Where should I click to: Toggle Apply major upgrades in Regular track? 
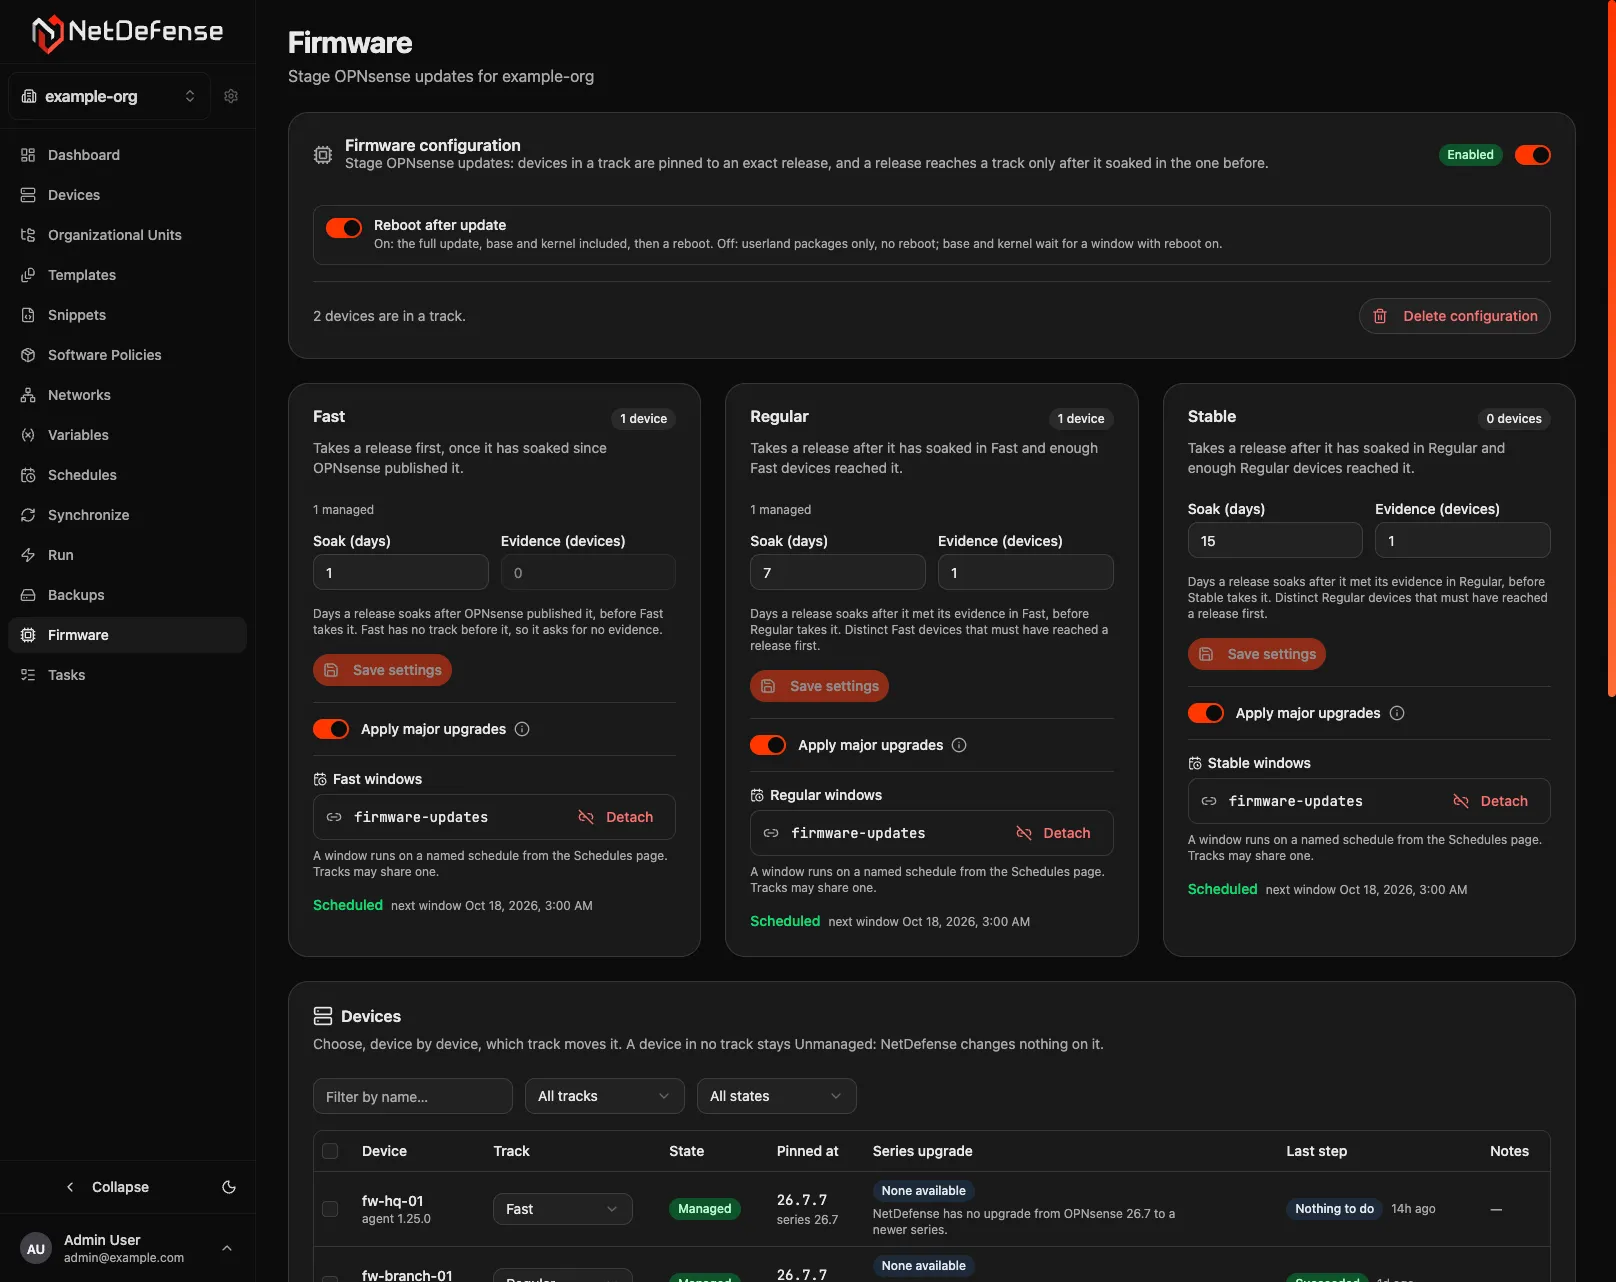[x=768, y=745]
